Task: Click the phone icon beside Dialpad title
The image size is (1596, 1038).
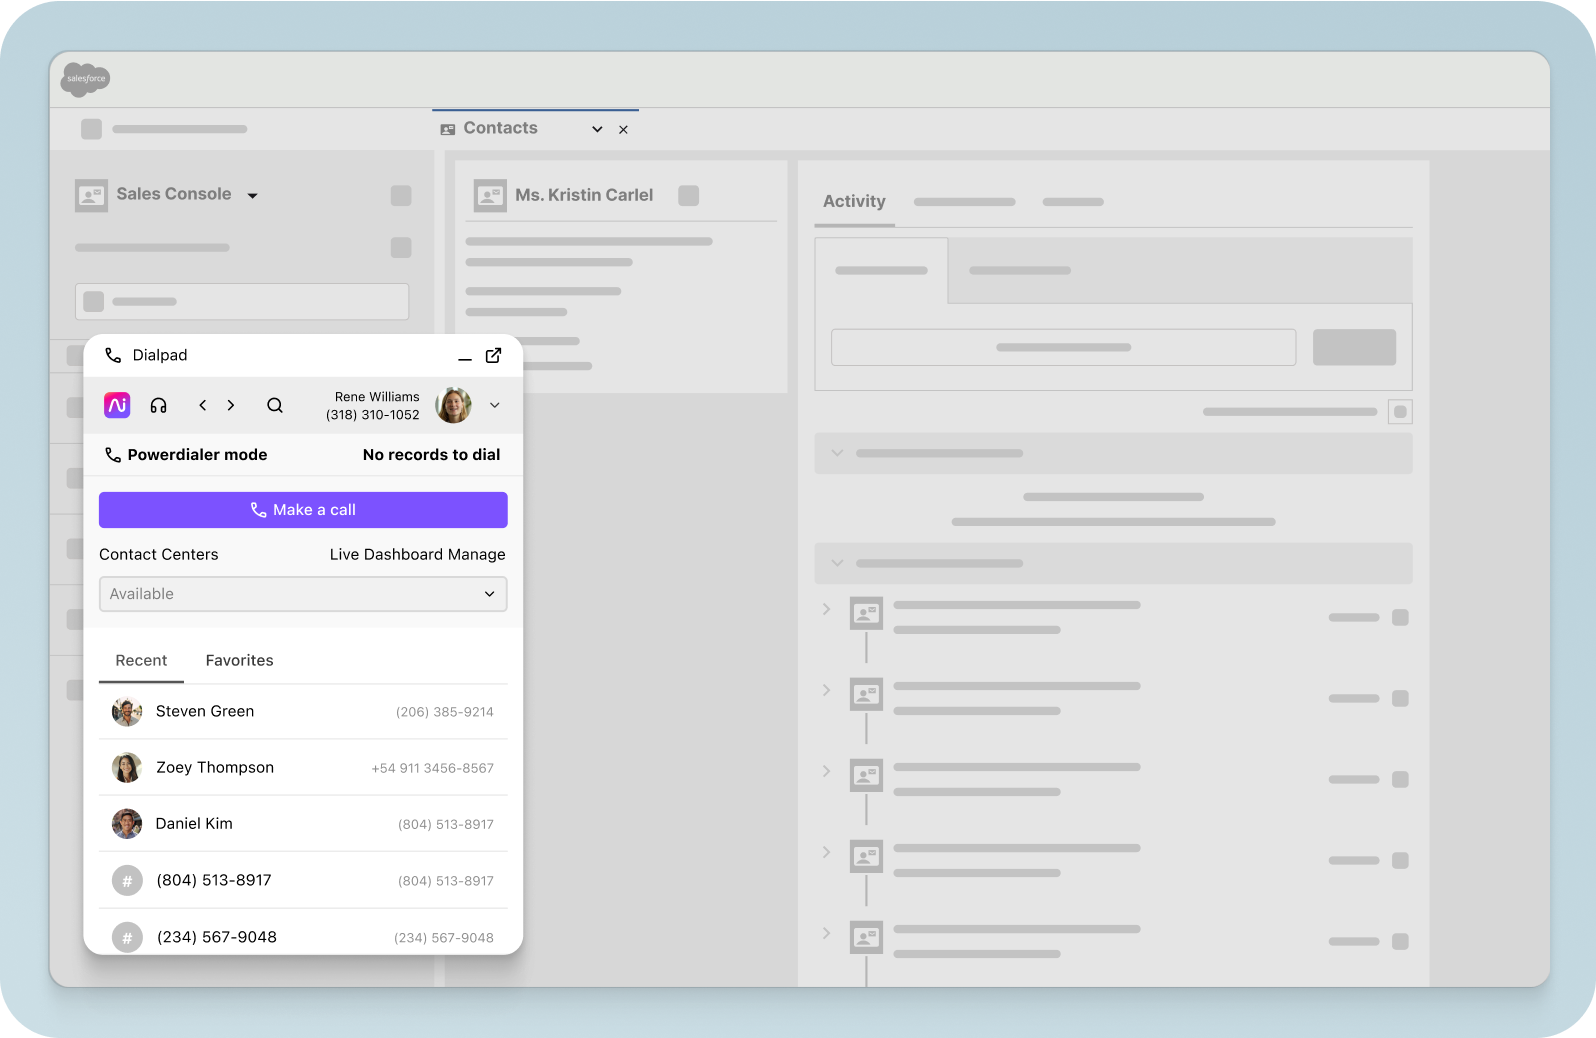Action: click(113, 355)
